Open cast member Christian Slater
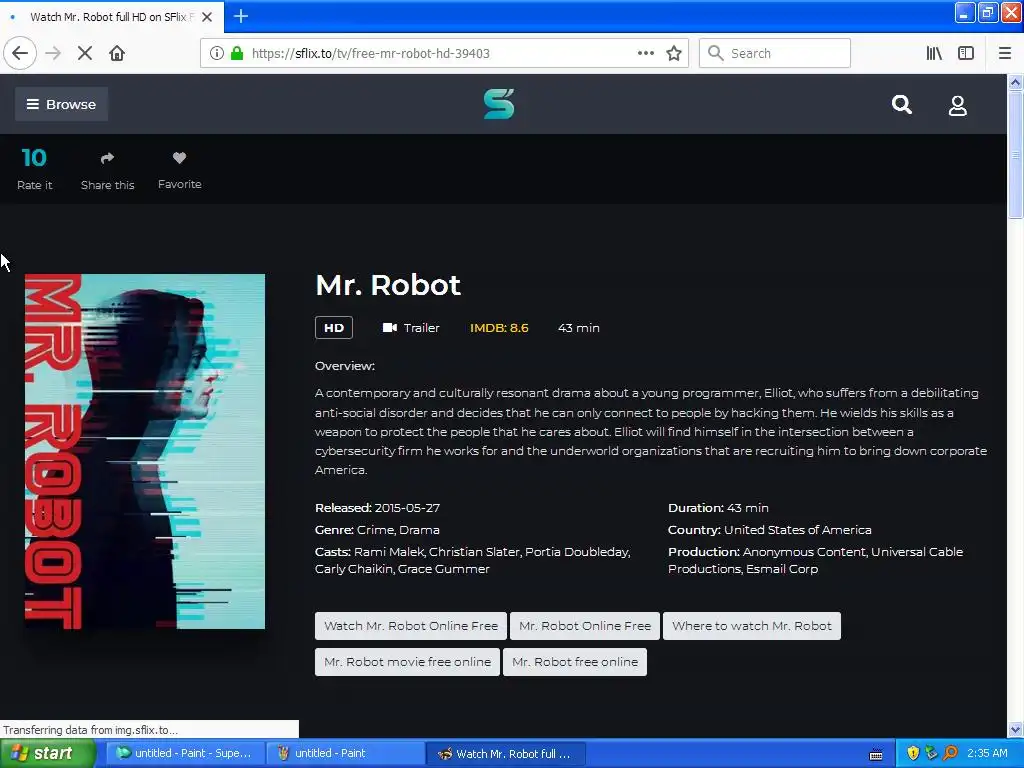 tap(474, 552)
